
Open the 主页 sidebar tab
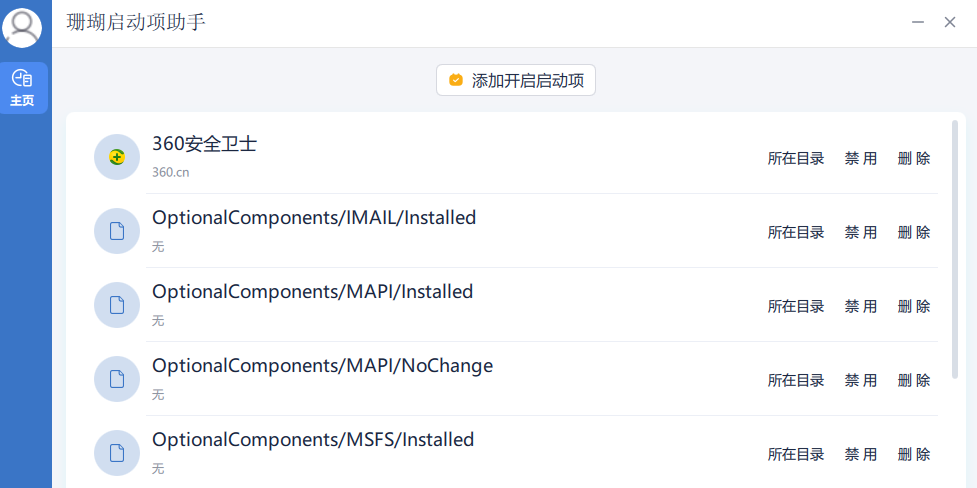pyautogui.click(x=24, y=88)
